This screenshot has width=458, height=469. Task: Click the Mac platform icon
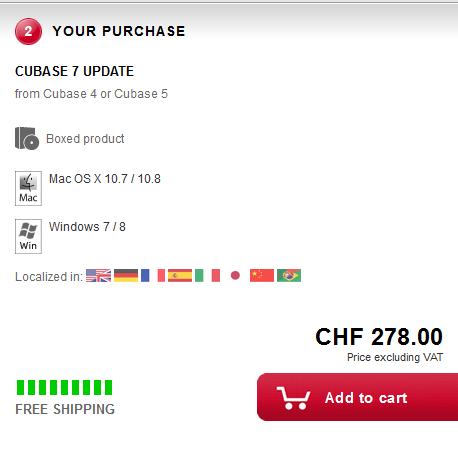pyautogui.click(x=28, y=188)
